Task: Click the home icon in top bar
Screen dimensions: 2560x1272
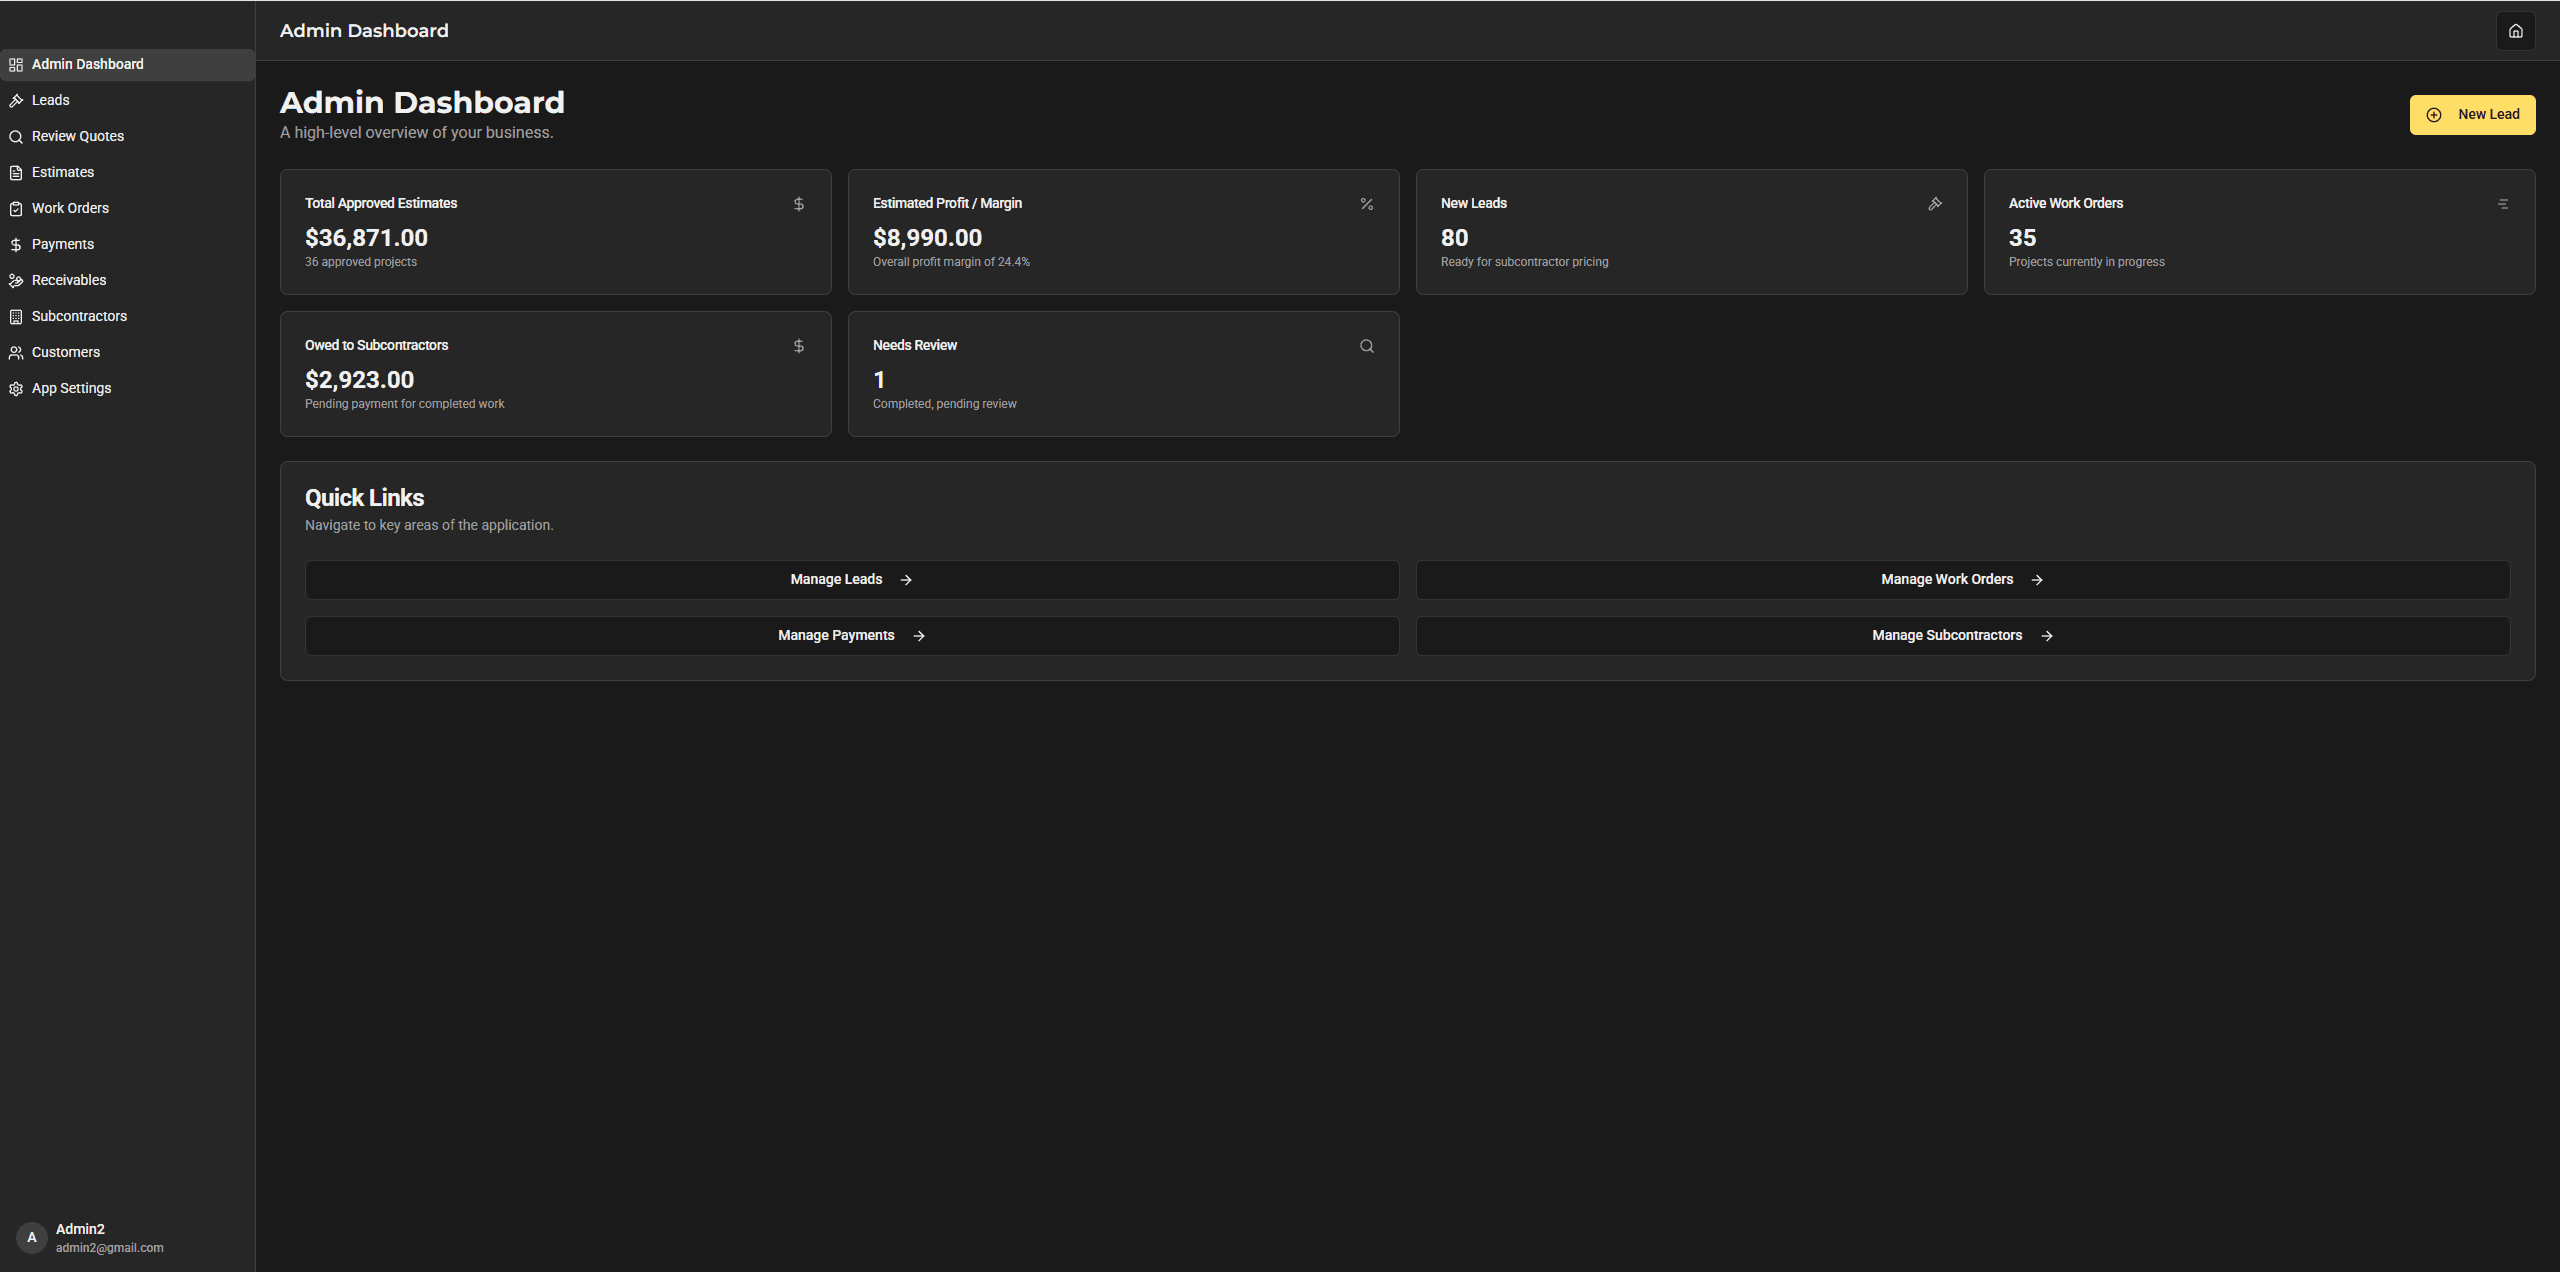Action: (2515, 31)
